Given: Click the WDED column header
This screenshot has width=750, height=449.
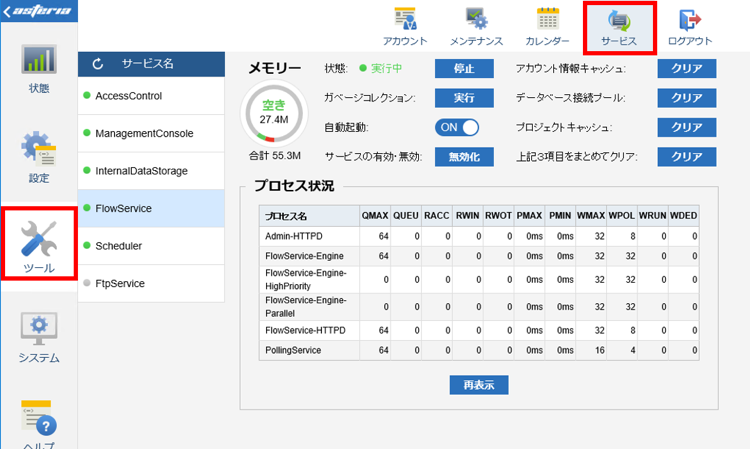Looking at the screenshot, I should click(x=684, y=216).
